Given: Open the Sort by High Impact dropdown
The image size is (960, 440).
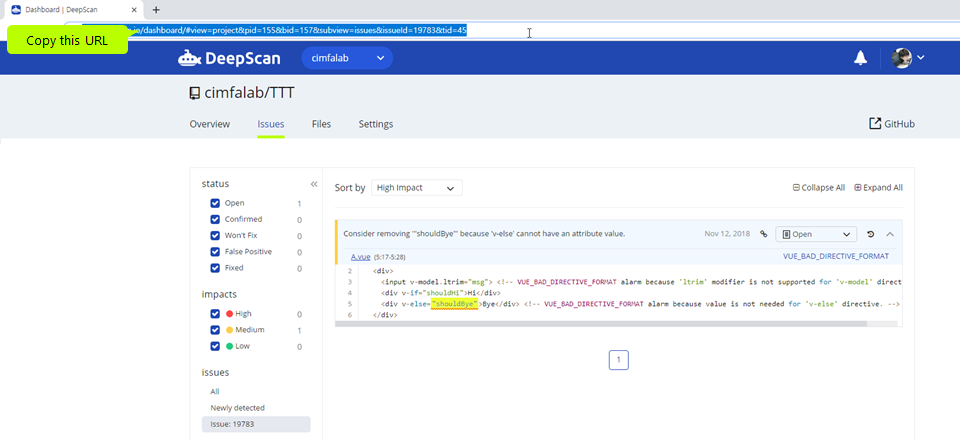Looking at the screenshot, I should (416, 188).
